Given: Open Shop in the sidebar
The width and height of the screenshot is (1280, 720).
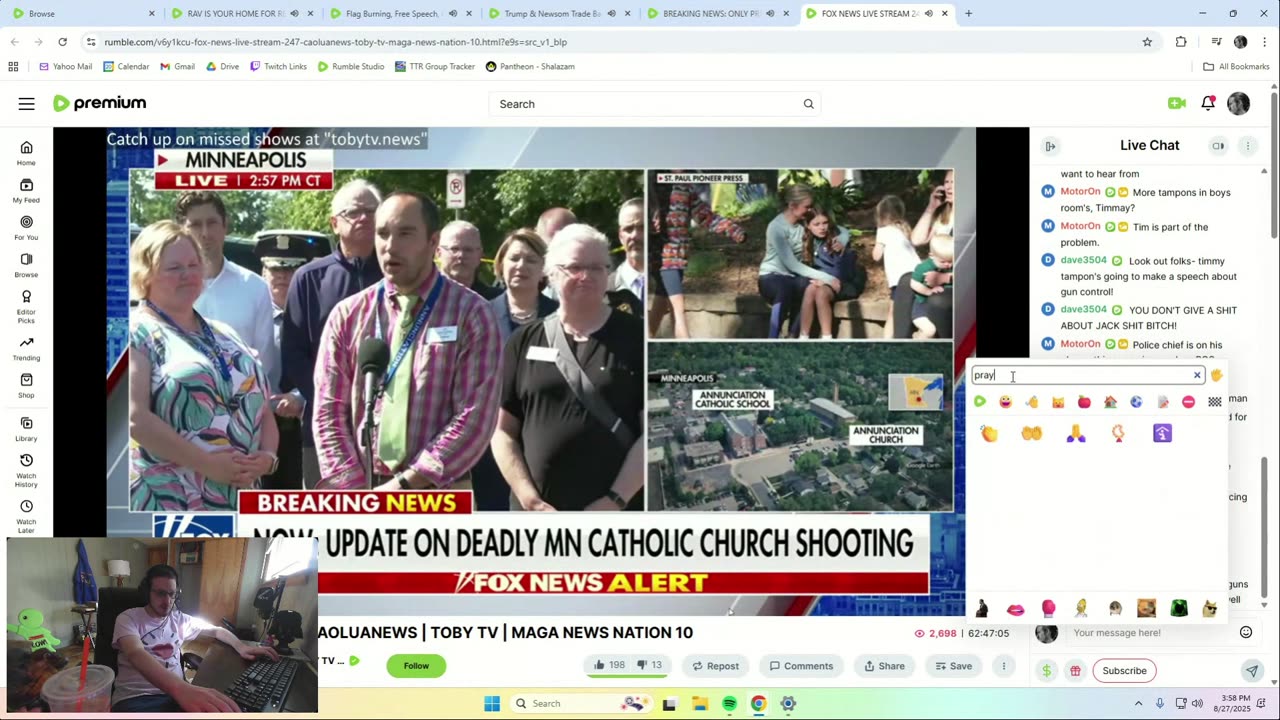Looking at the screenshot, I should coord(26,386).
